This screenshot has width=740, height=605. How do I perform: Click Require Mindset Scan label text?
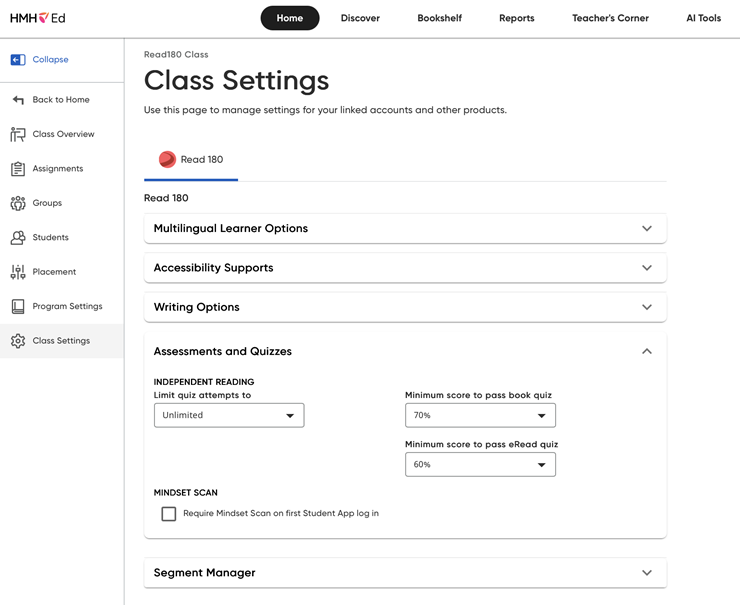point(281,513)
